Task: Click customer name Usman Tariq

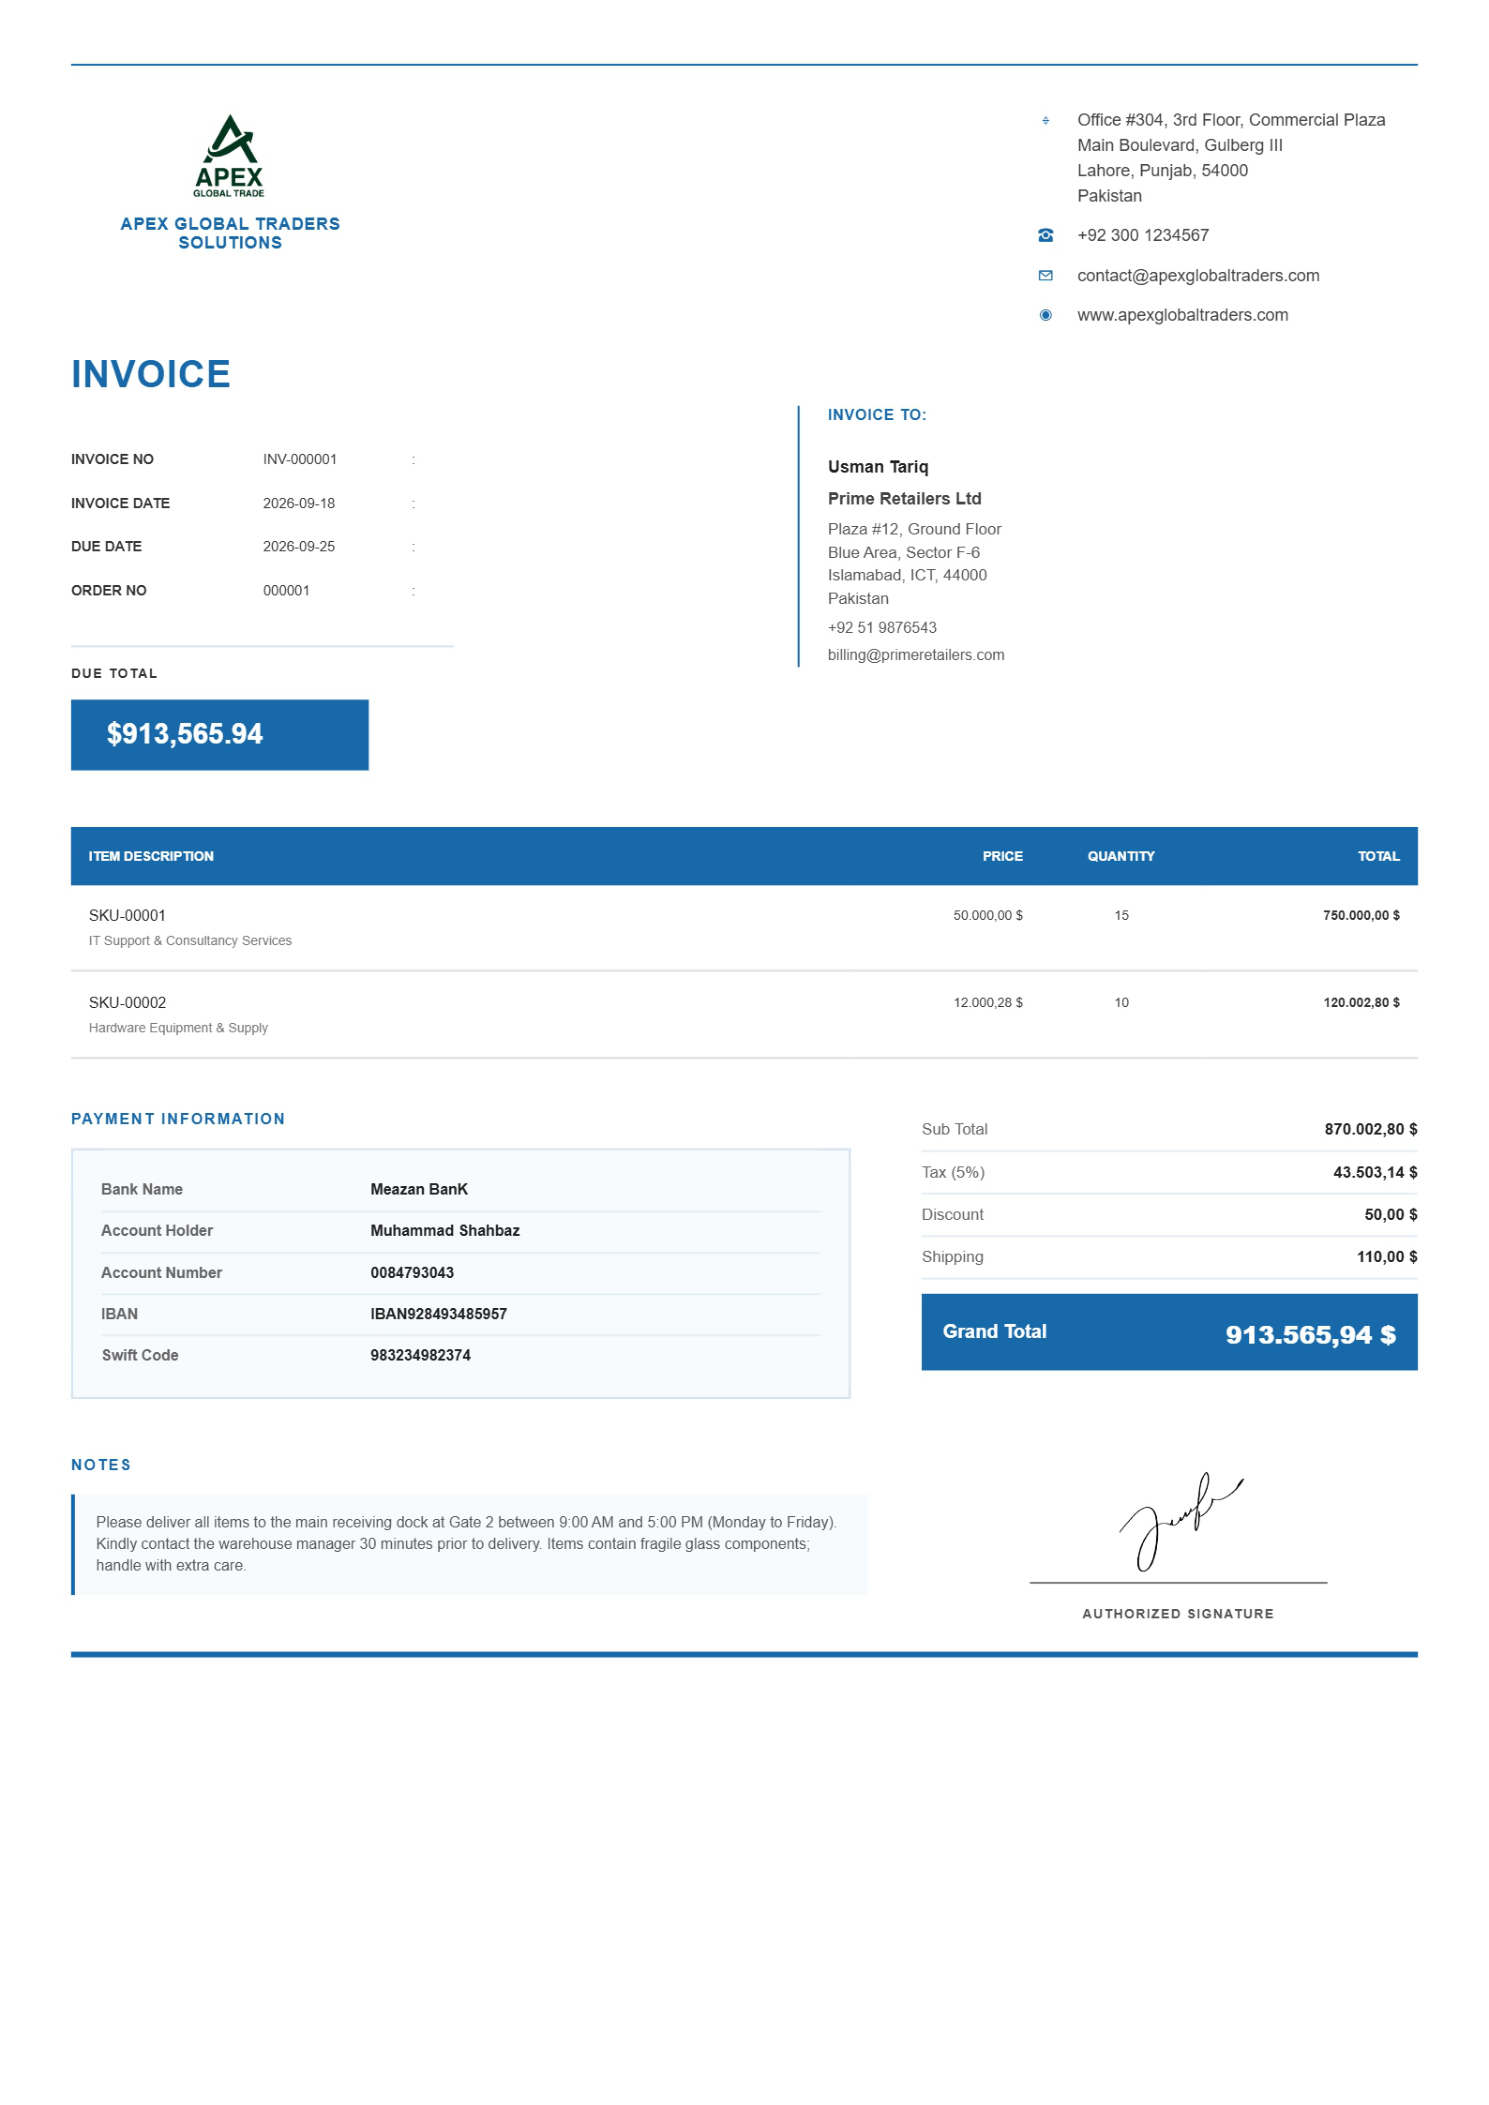Action: tap(877, 466)
